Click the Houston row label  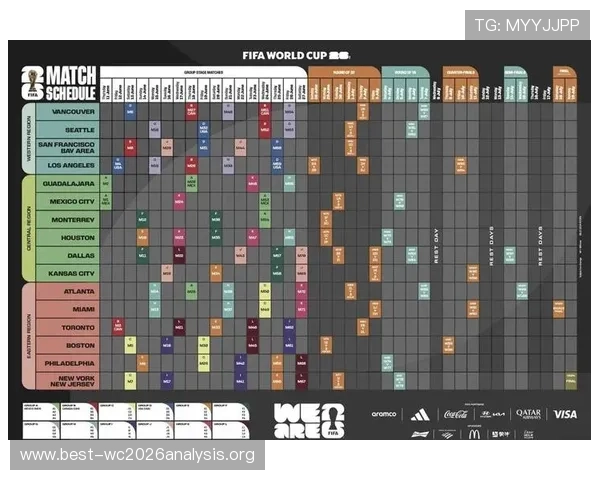click(68, 238)
